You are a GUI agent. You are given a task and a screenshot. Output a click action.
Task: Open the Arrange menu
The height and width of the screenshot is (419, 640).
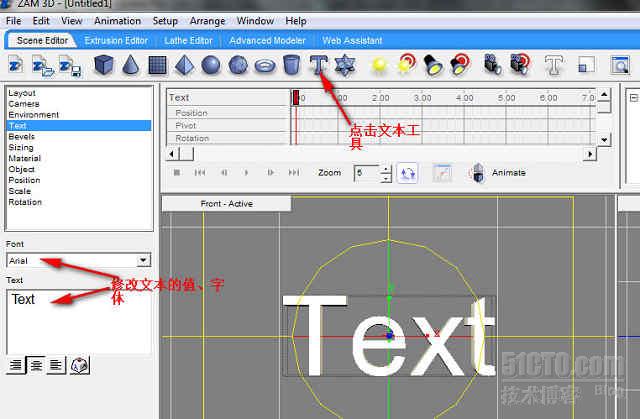click(207, 21)
